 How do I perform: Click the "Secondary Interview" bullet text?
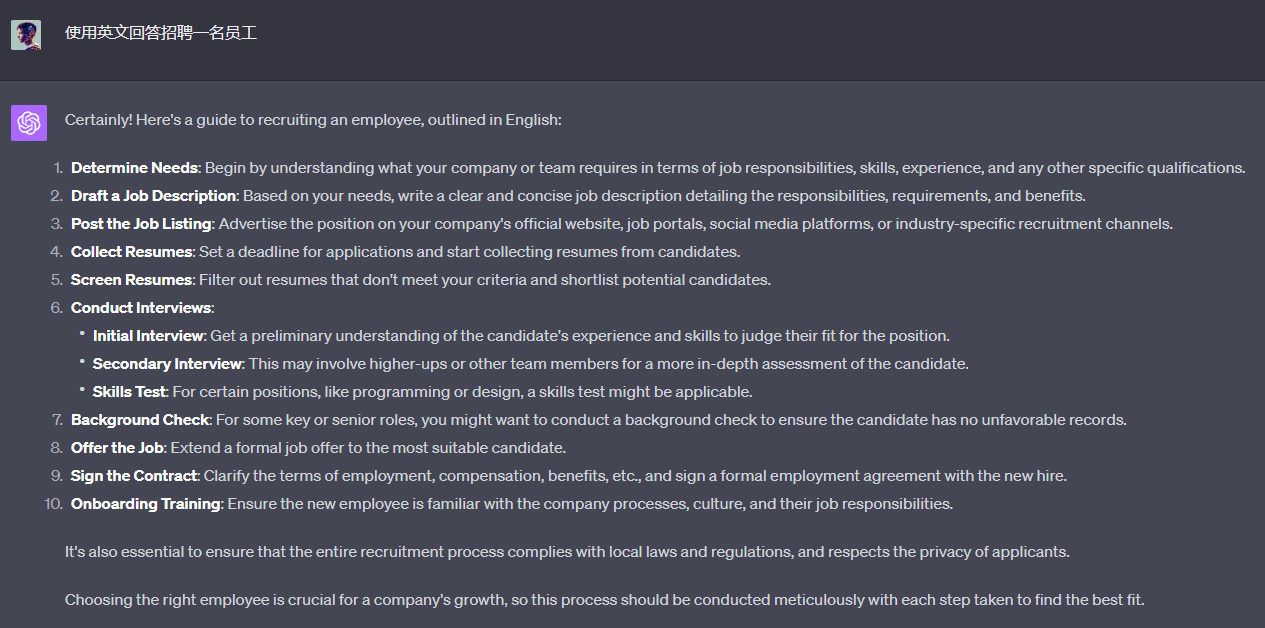[x=167, y=364]
